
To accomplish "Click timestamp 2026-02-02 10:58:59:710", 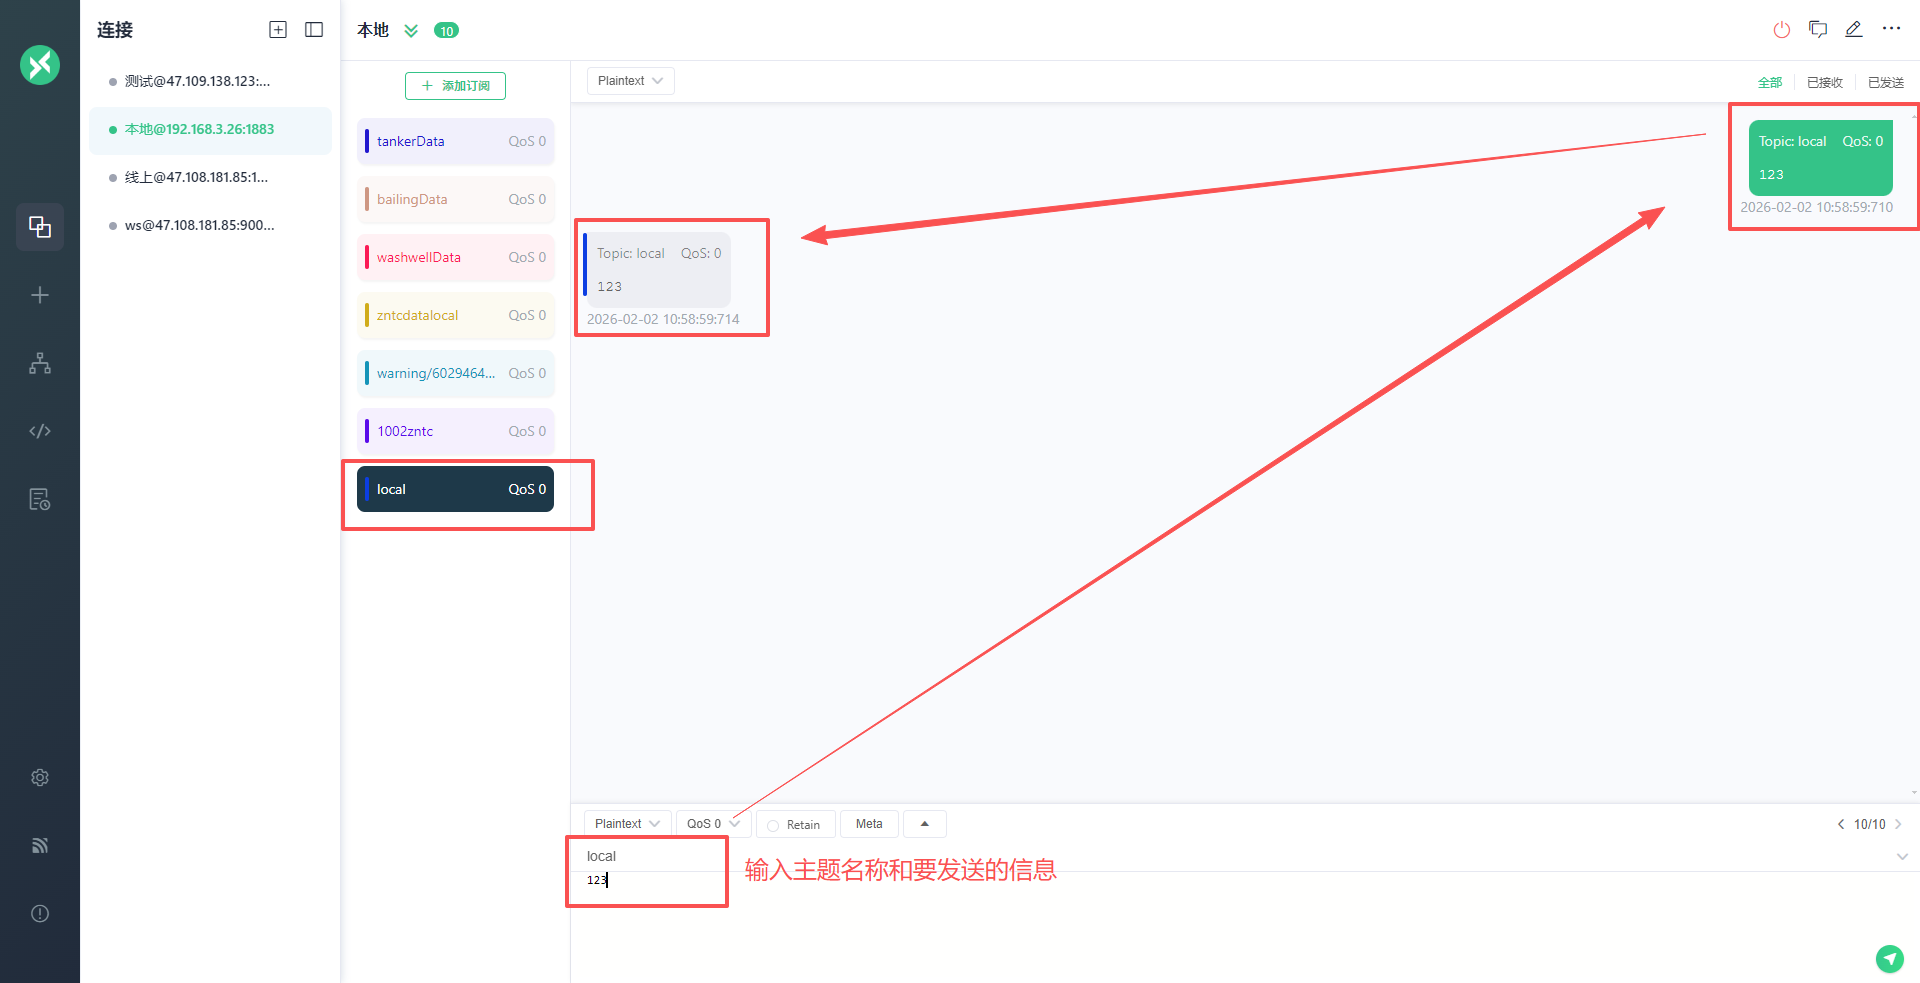I will tap(1816, 207).
